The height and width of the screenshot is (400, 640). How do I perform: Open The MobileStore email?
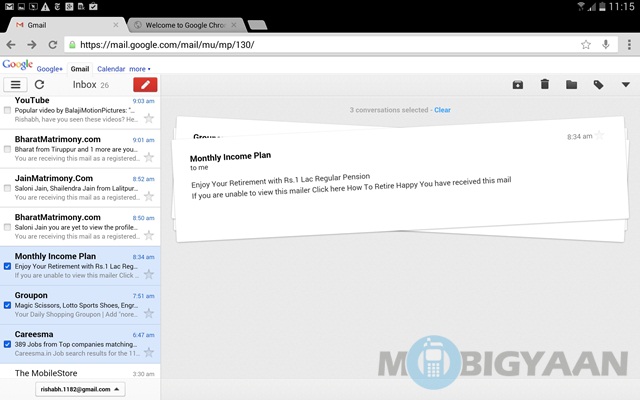[80, 373]
